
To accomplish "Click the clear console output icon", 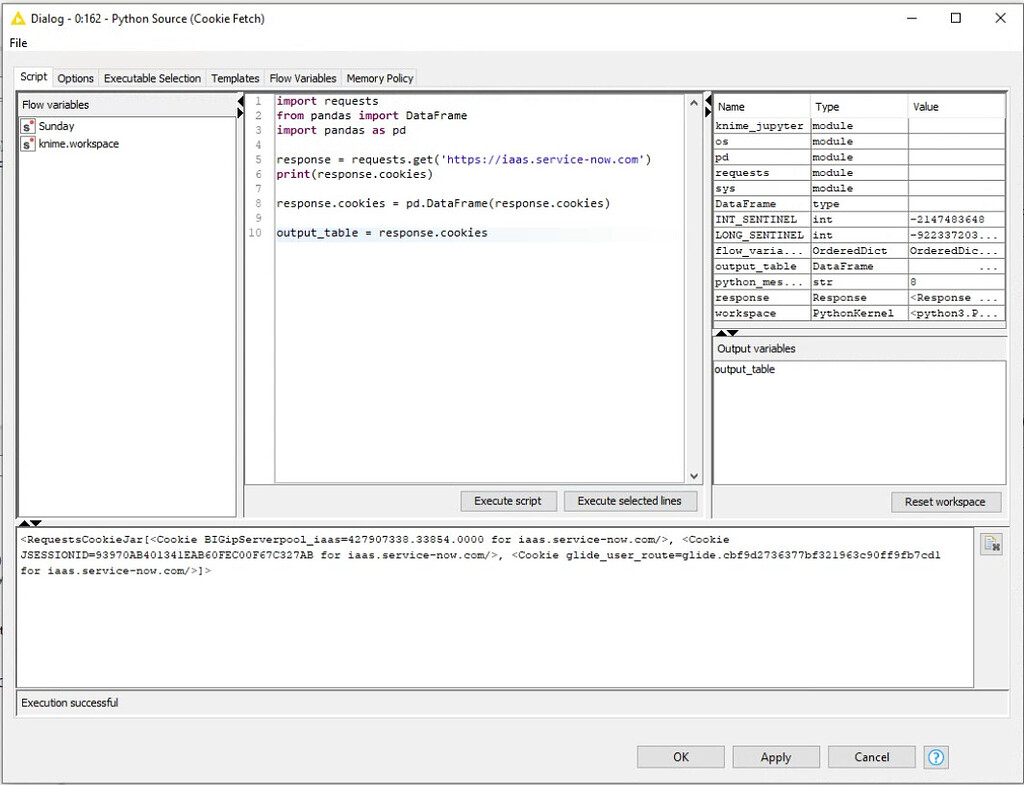I will (991, 543).
